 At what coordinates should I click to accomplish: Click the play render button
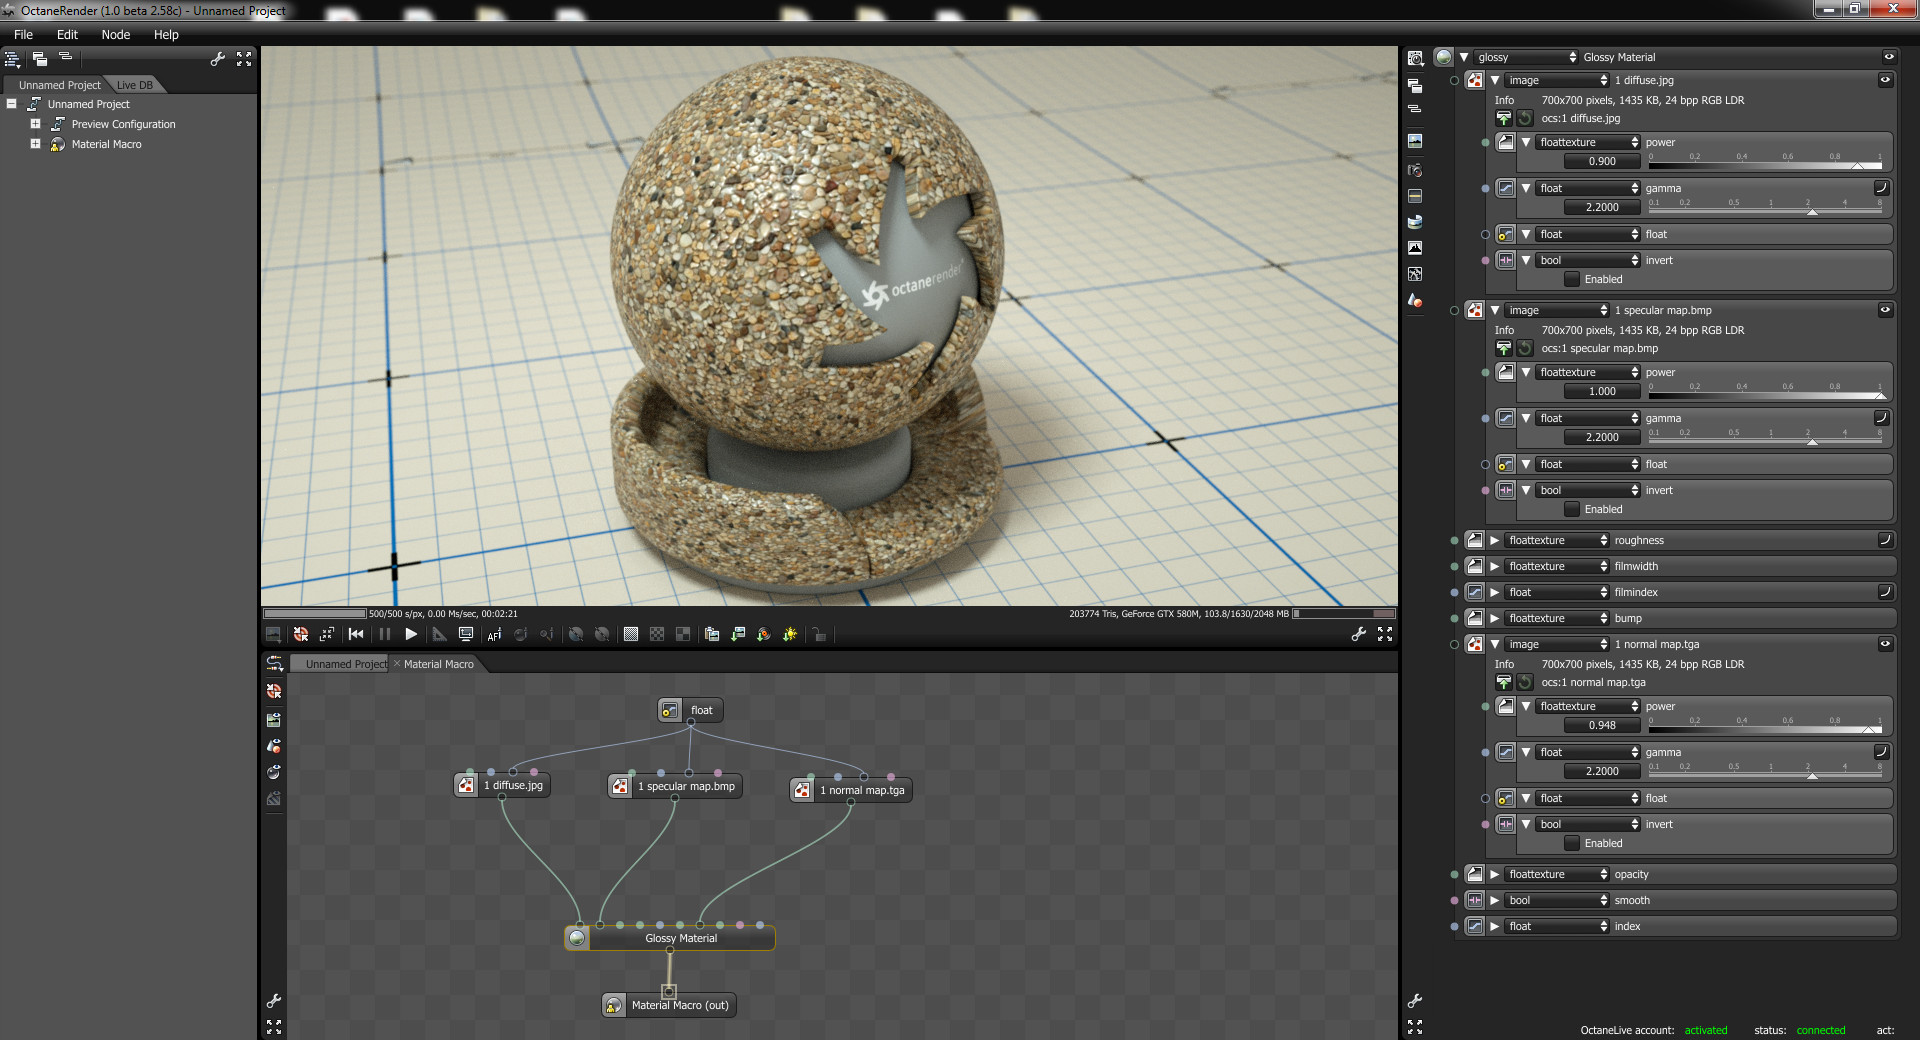tap(411, 634)
